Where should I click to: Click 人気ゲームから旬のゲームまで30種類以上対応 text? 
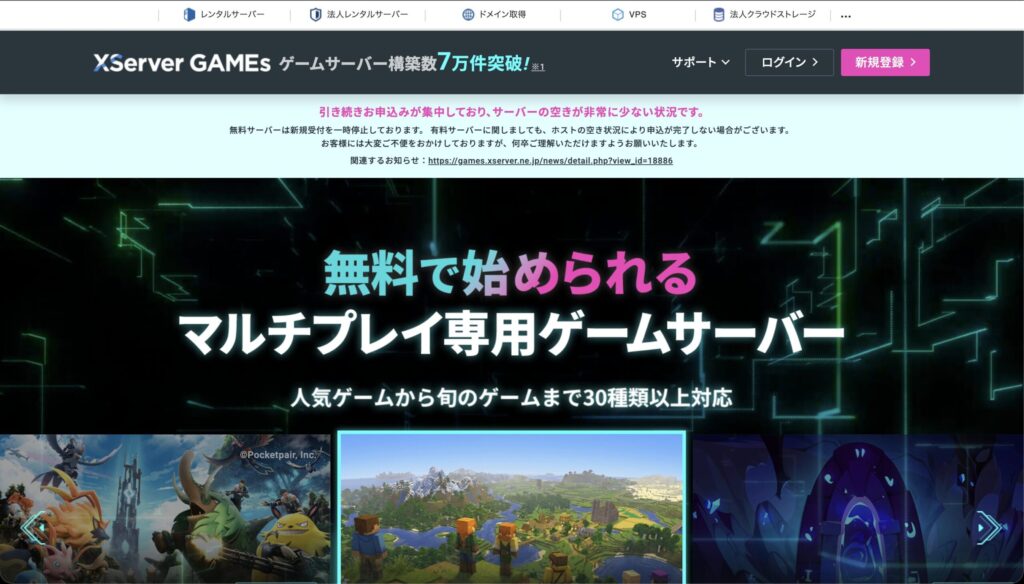(x=511, y=397)
